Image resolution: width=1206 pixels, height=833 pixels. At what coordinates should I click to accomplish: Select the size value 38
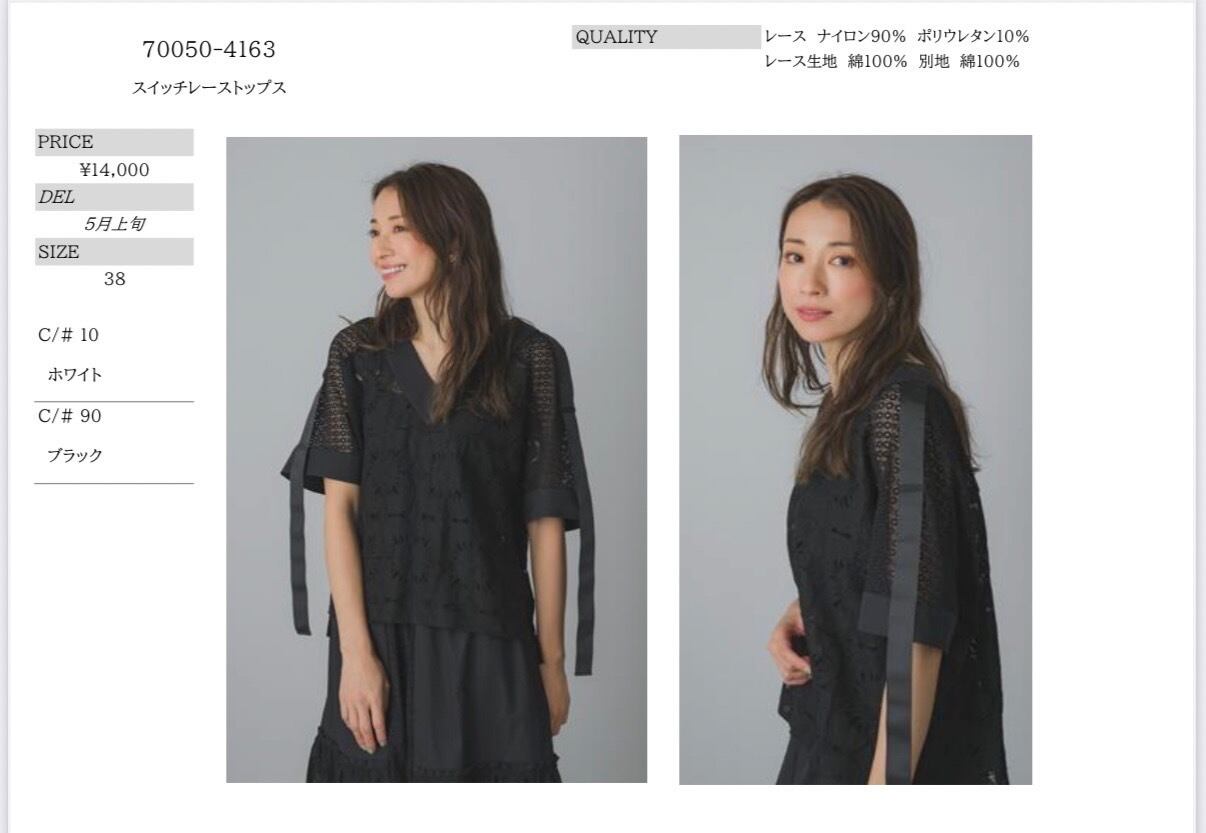115,279
